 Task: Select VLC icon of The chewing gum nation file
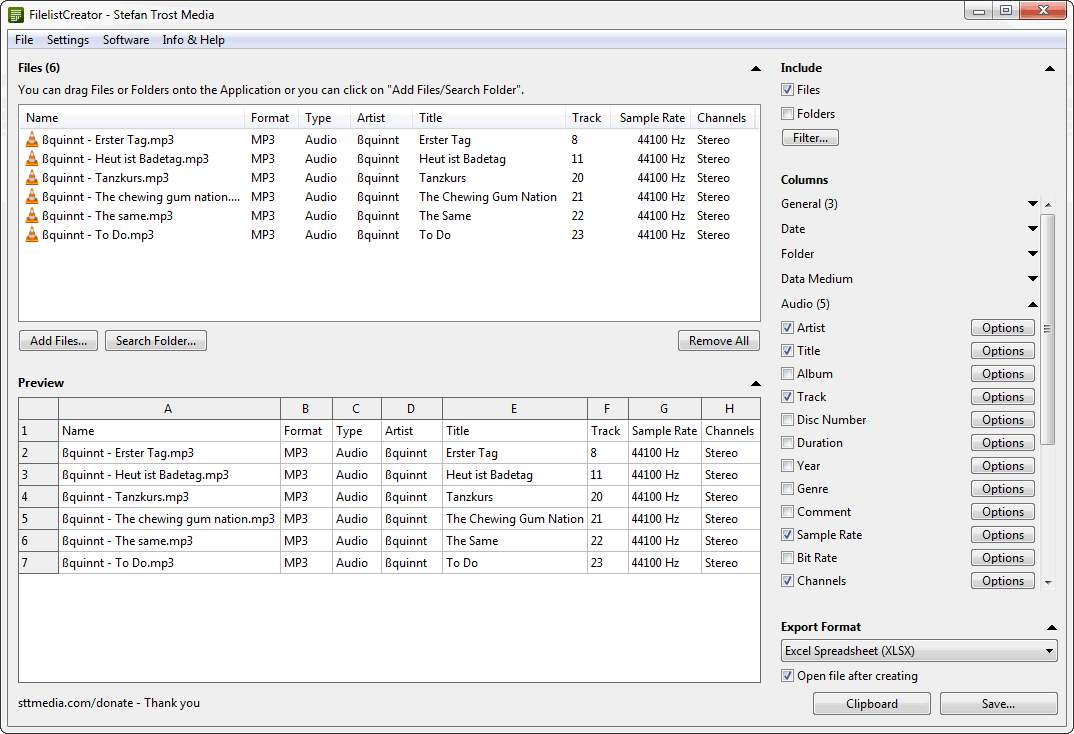[32, 197]
